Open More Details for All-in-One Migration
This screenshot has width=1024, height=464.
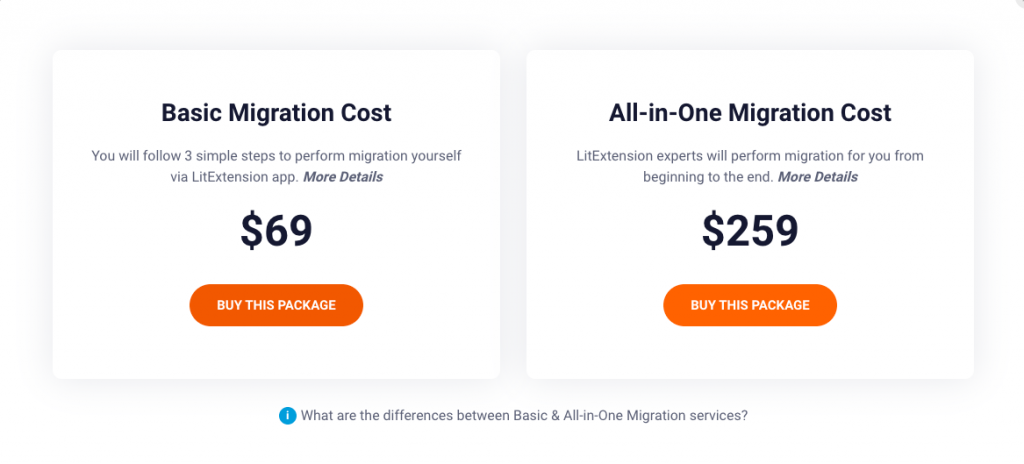point(818,177)
